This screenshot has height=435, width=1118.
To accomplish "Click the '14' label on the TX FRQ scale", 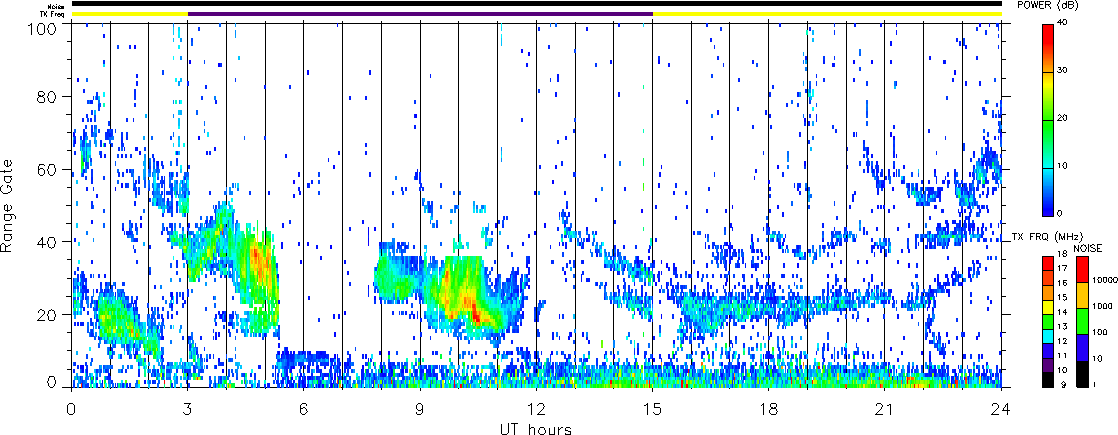I will click(1062, 312).
